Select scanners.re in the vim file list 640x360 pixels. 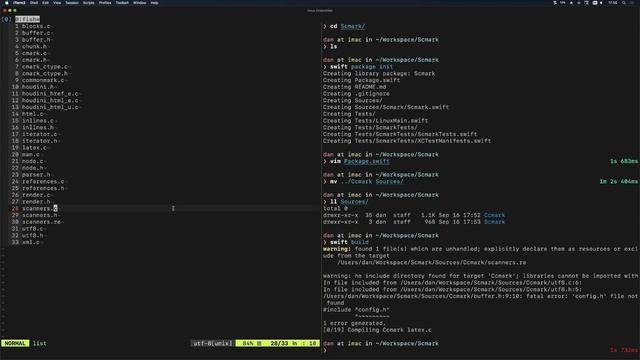pos(41,222)
